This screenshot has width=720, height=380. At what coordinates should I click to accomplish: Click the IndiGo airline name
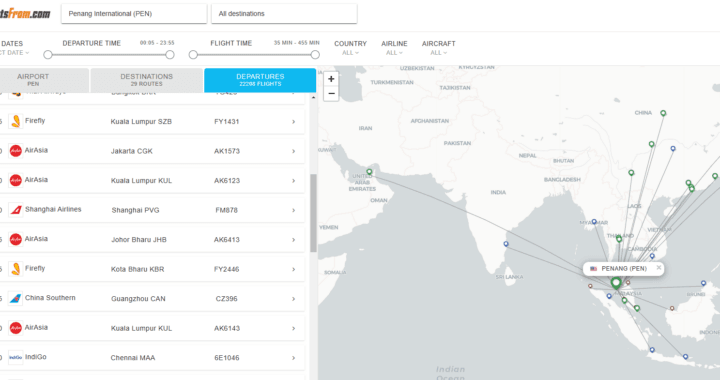click(35, 357)
